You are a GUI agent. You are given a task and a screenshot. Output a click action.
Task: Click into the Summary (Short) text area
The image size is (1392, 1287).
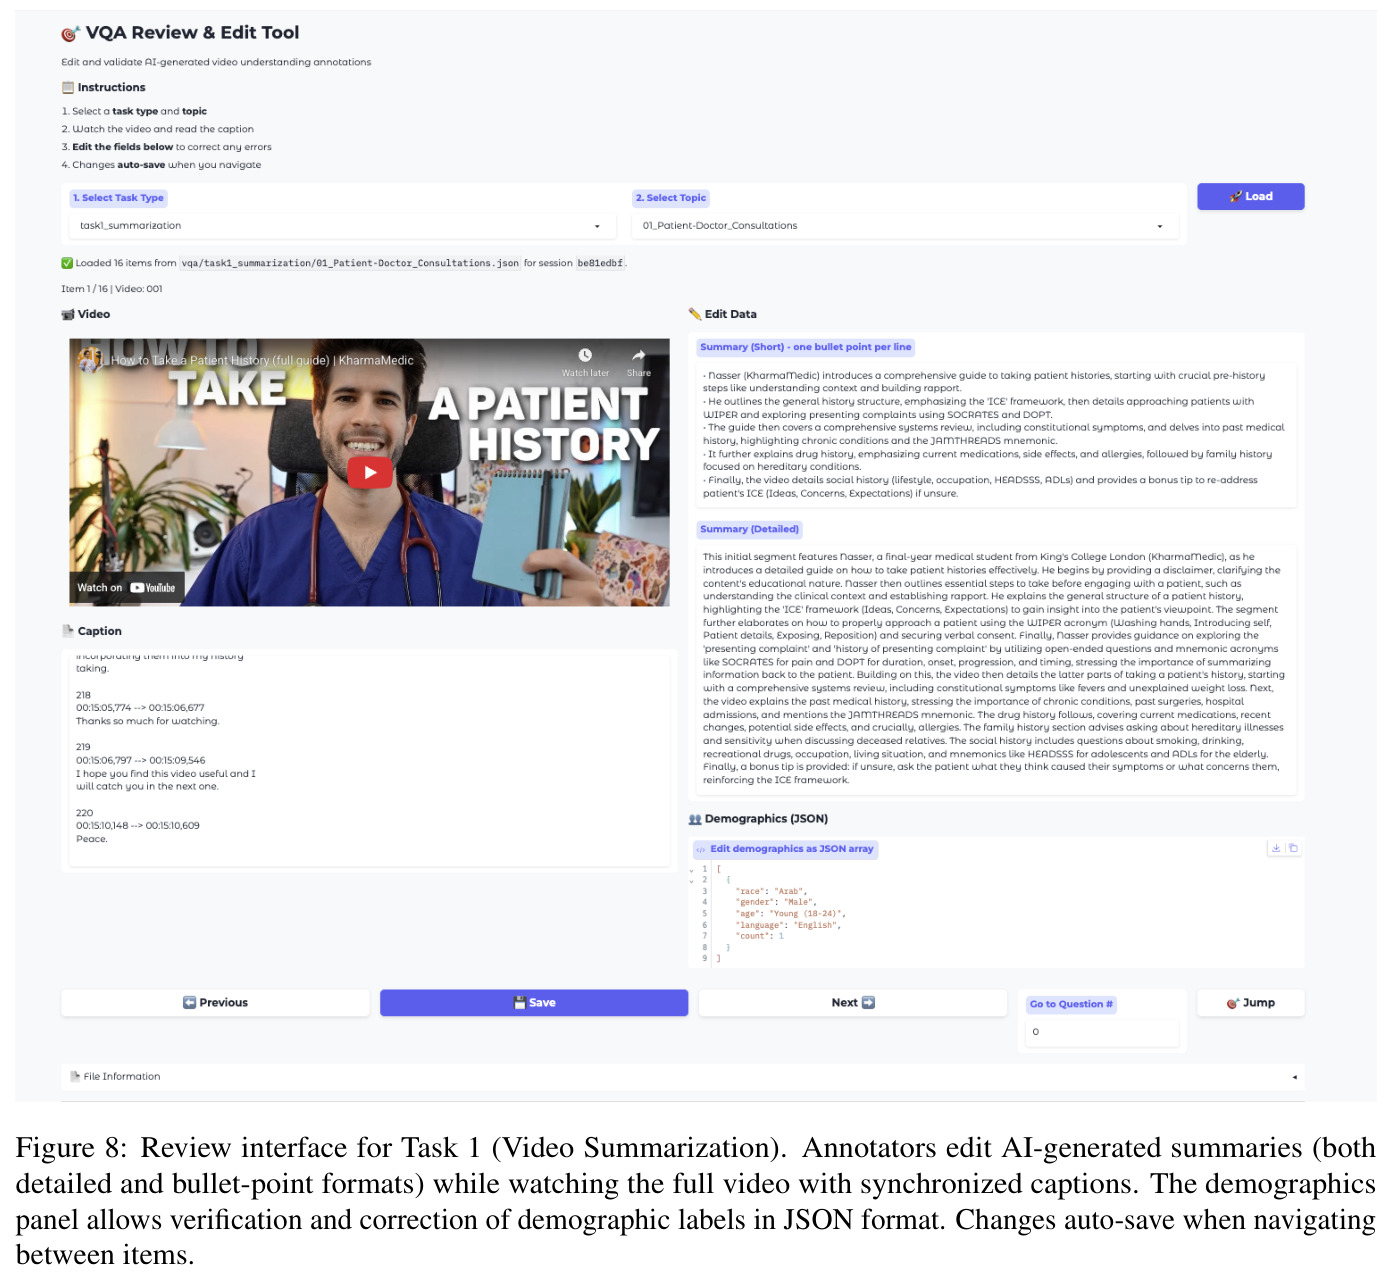pyautogui.click(x=997, y=434)
